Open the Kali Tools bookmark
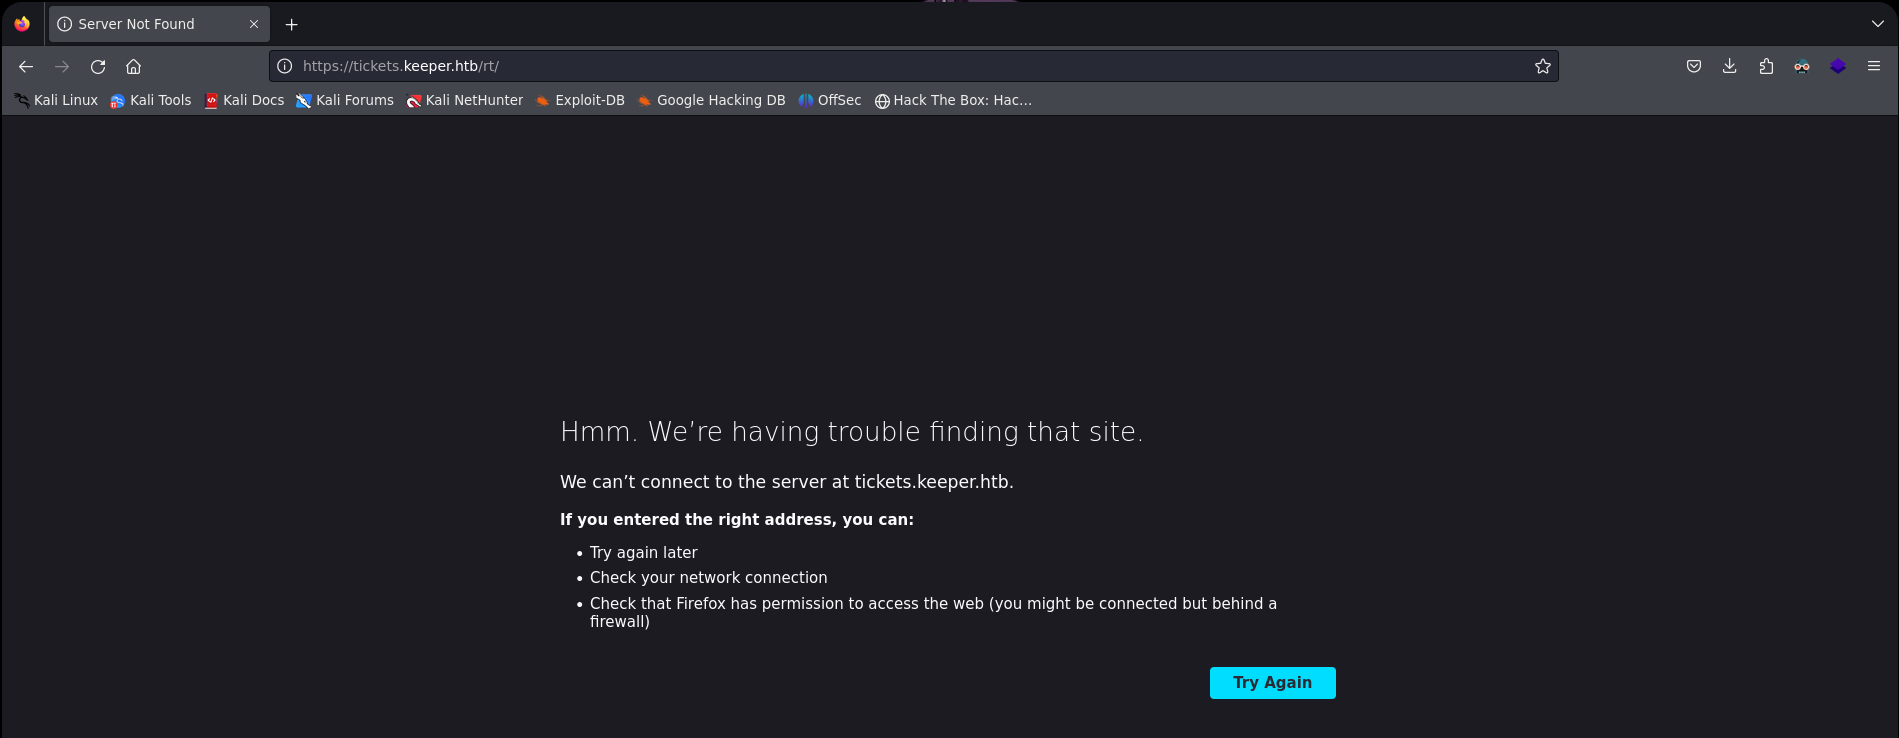Screen dimensions: 1899x738 [x=151, y=100]
